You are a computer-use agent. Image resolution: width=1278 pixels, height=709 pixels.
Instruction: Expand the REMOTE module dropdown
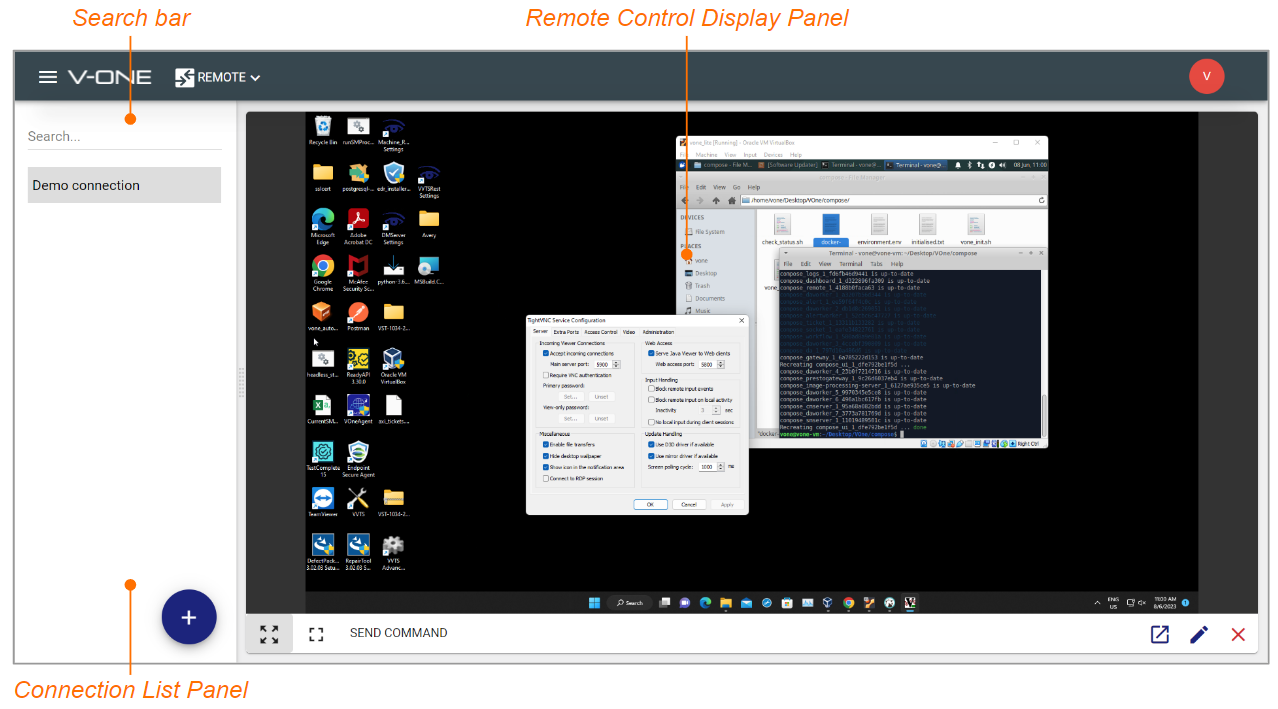click(218, 77)
